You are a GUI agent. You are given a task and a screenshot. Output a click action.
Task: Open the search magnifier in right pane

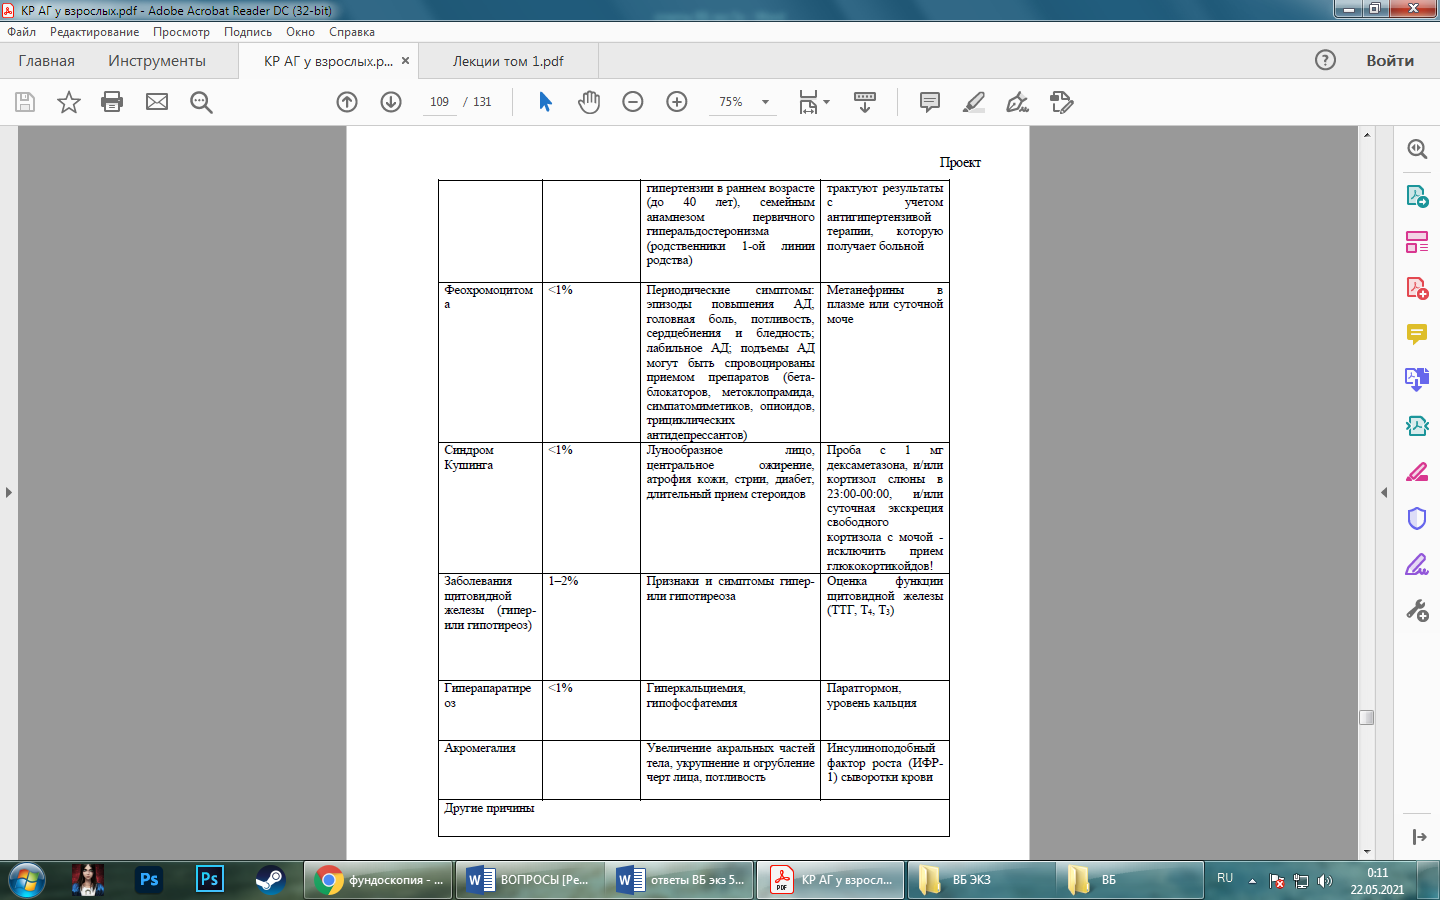[1417, 149]
